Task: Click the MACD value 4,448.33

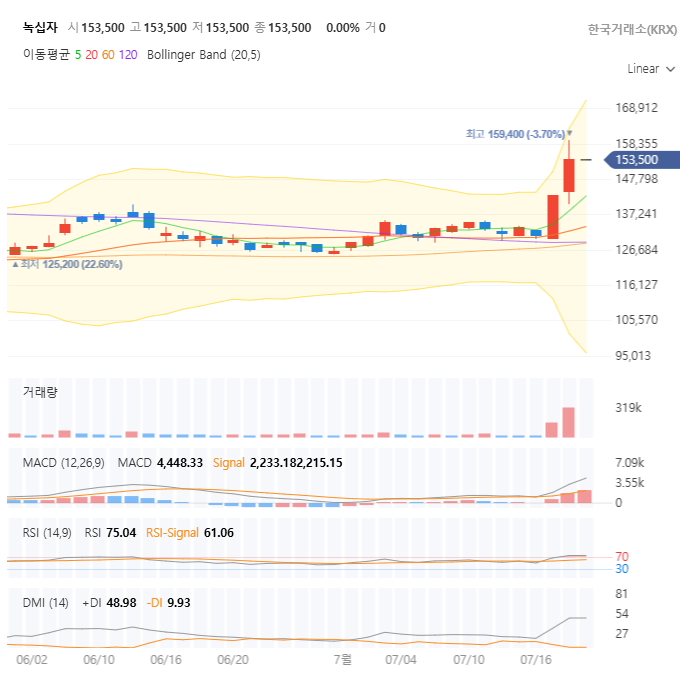Action: [180, 463]
